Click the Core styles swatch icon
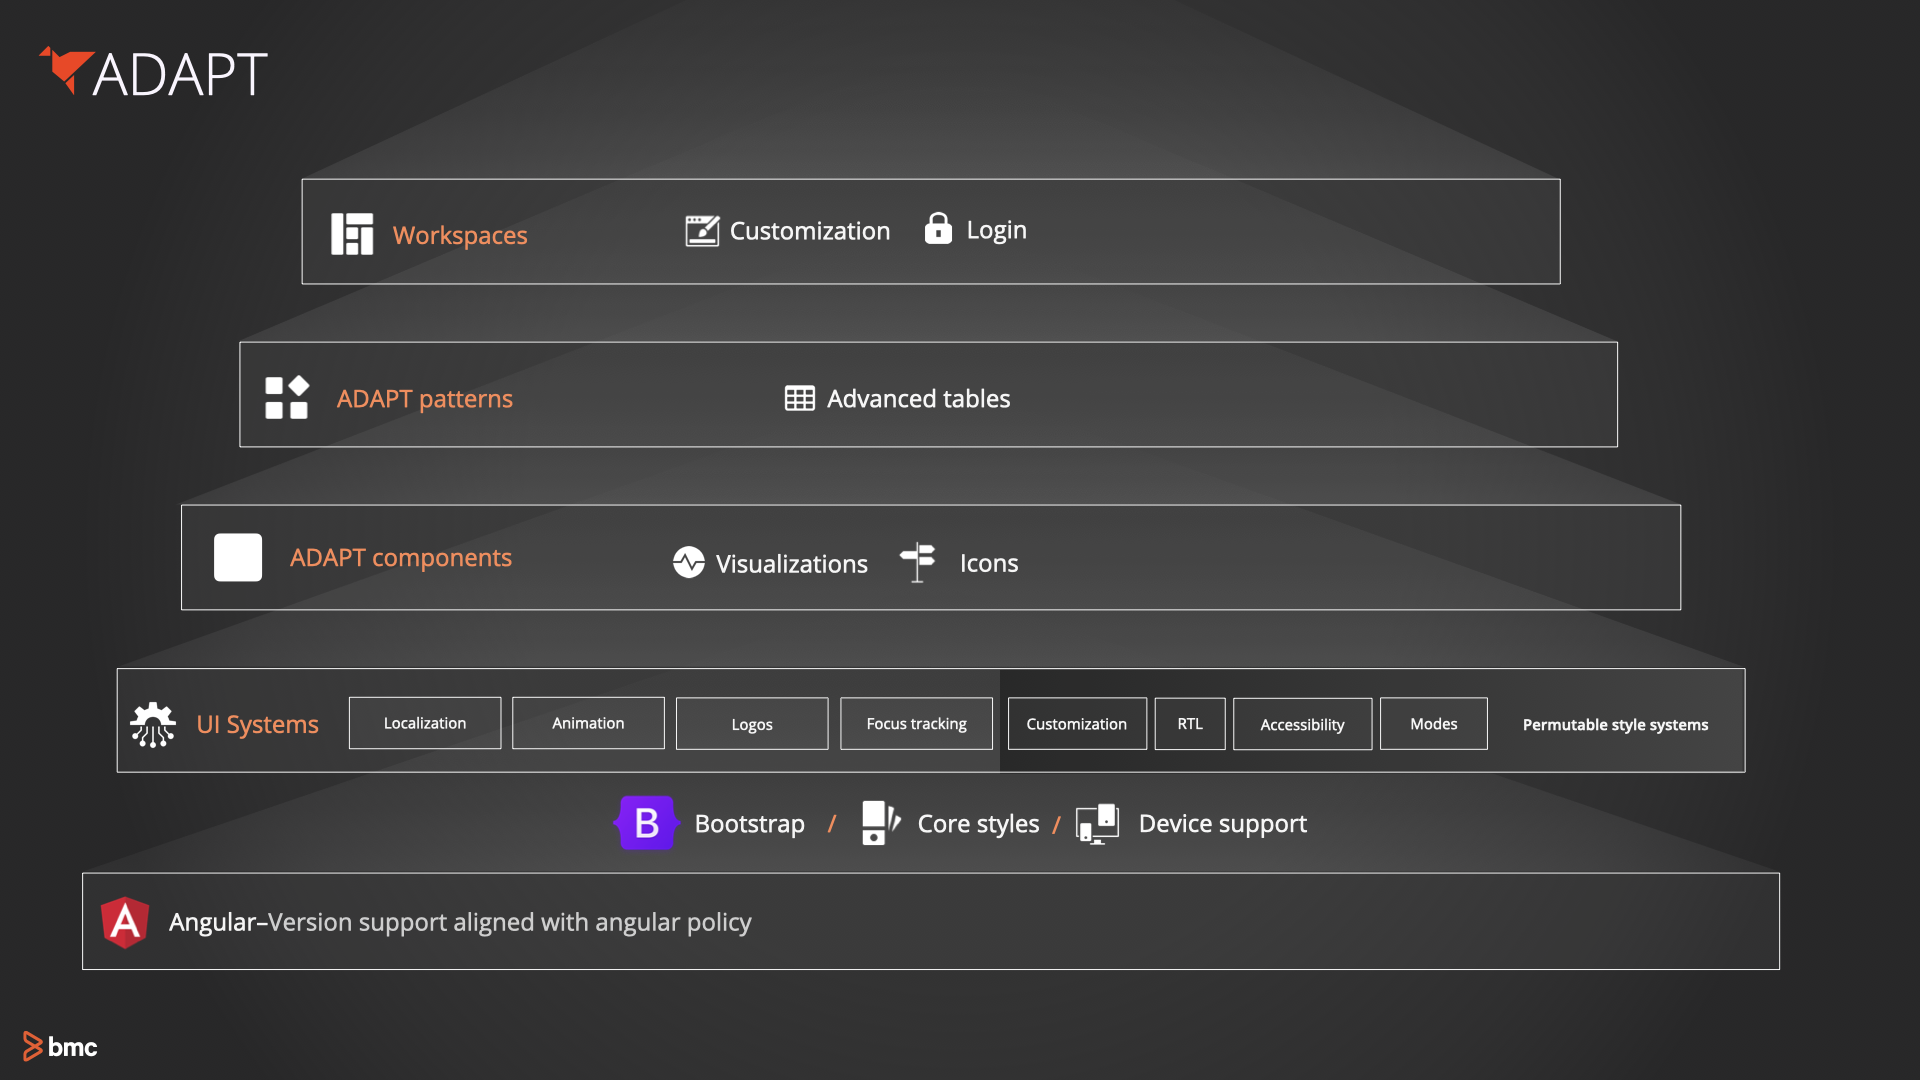 click(x=880, y=823)
